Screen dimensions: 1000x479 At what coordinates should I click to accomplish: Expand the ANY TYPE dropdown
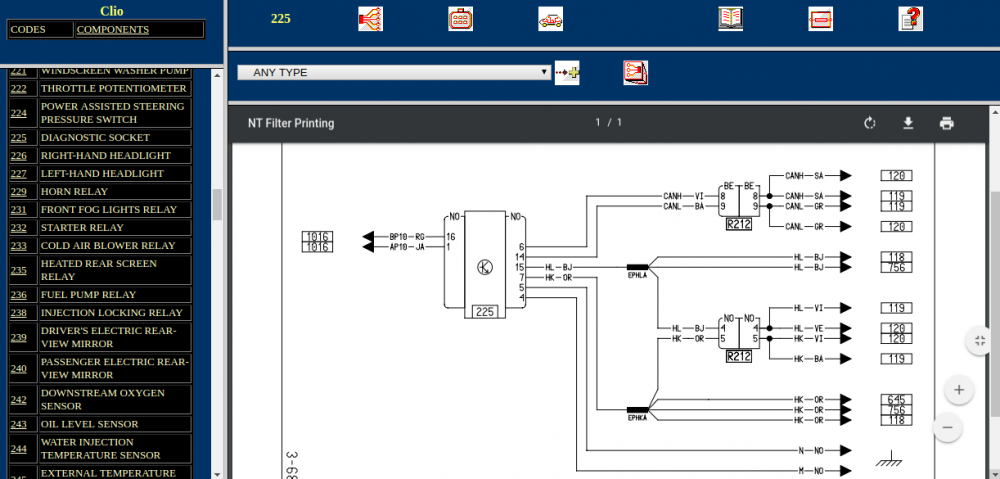click(x=394, y=72)
